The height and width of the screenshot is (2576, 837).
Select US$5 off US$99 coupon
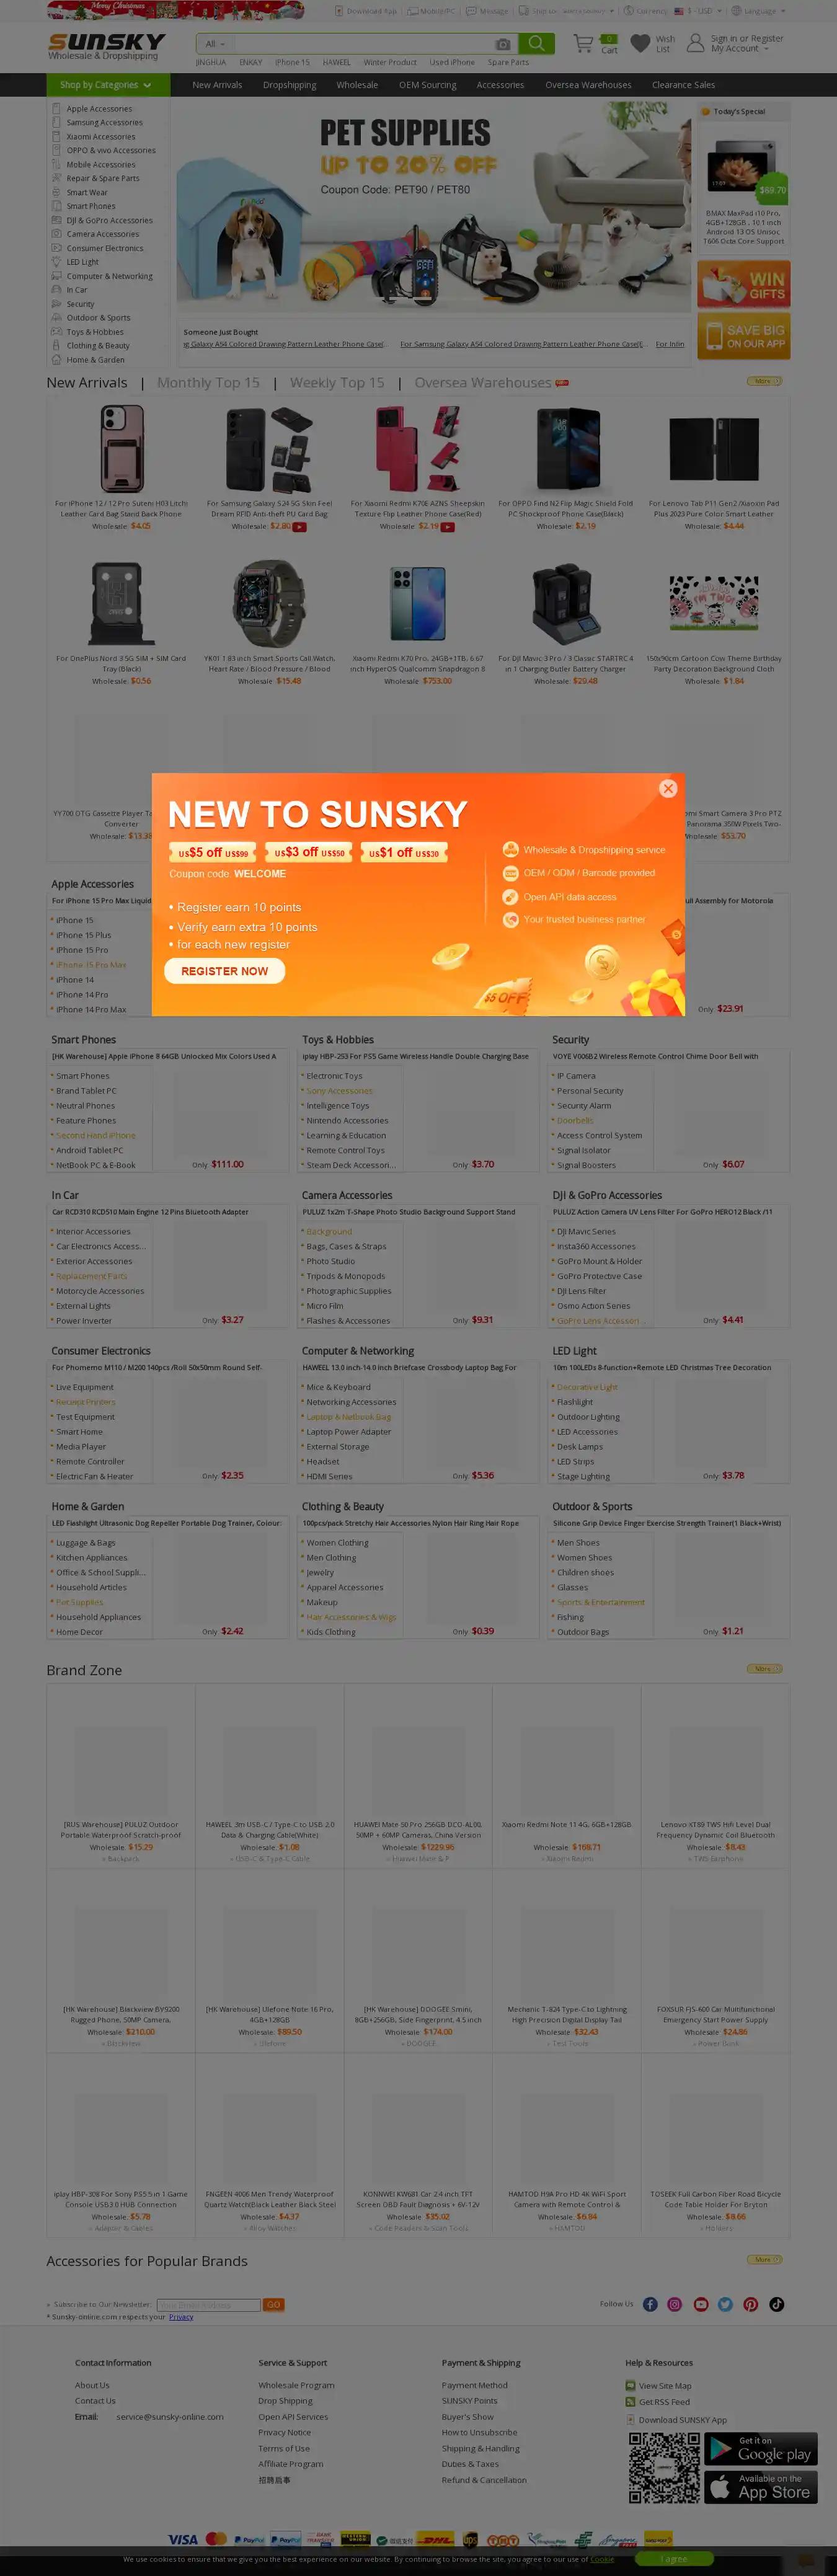coord(212,852)
